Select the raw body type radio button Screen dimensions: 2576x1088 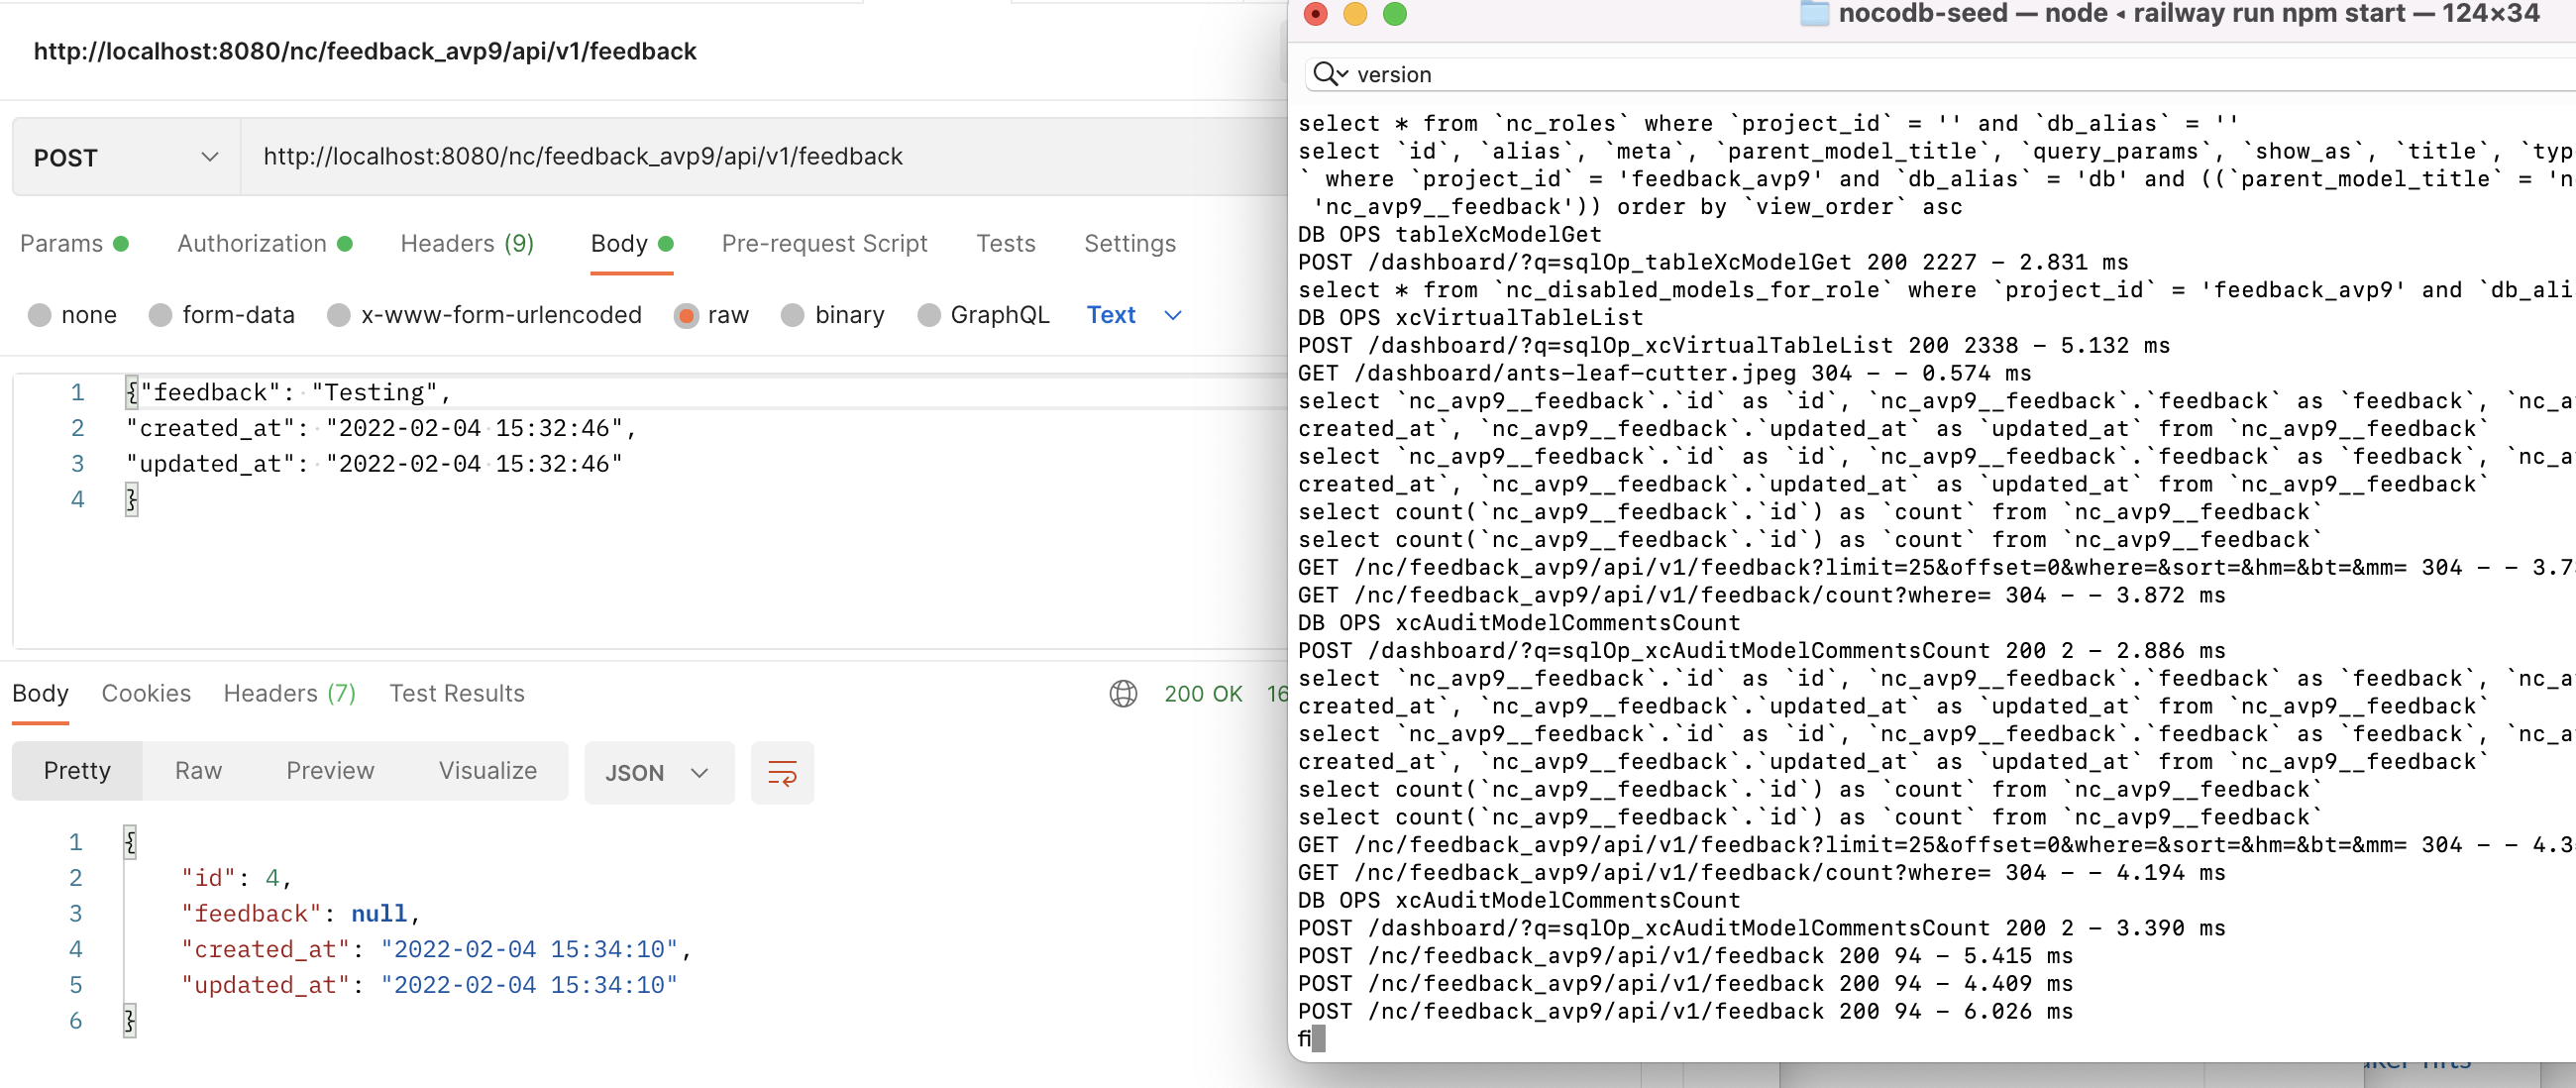(x=687, y=315)
